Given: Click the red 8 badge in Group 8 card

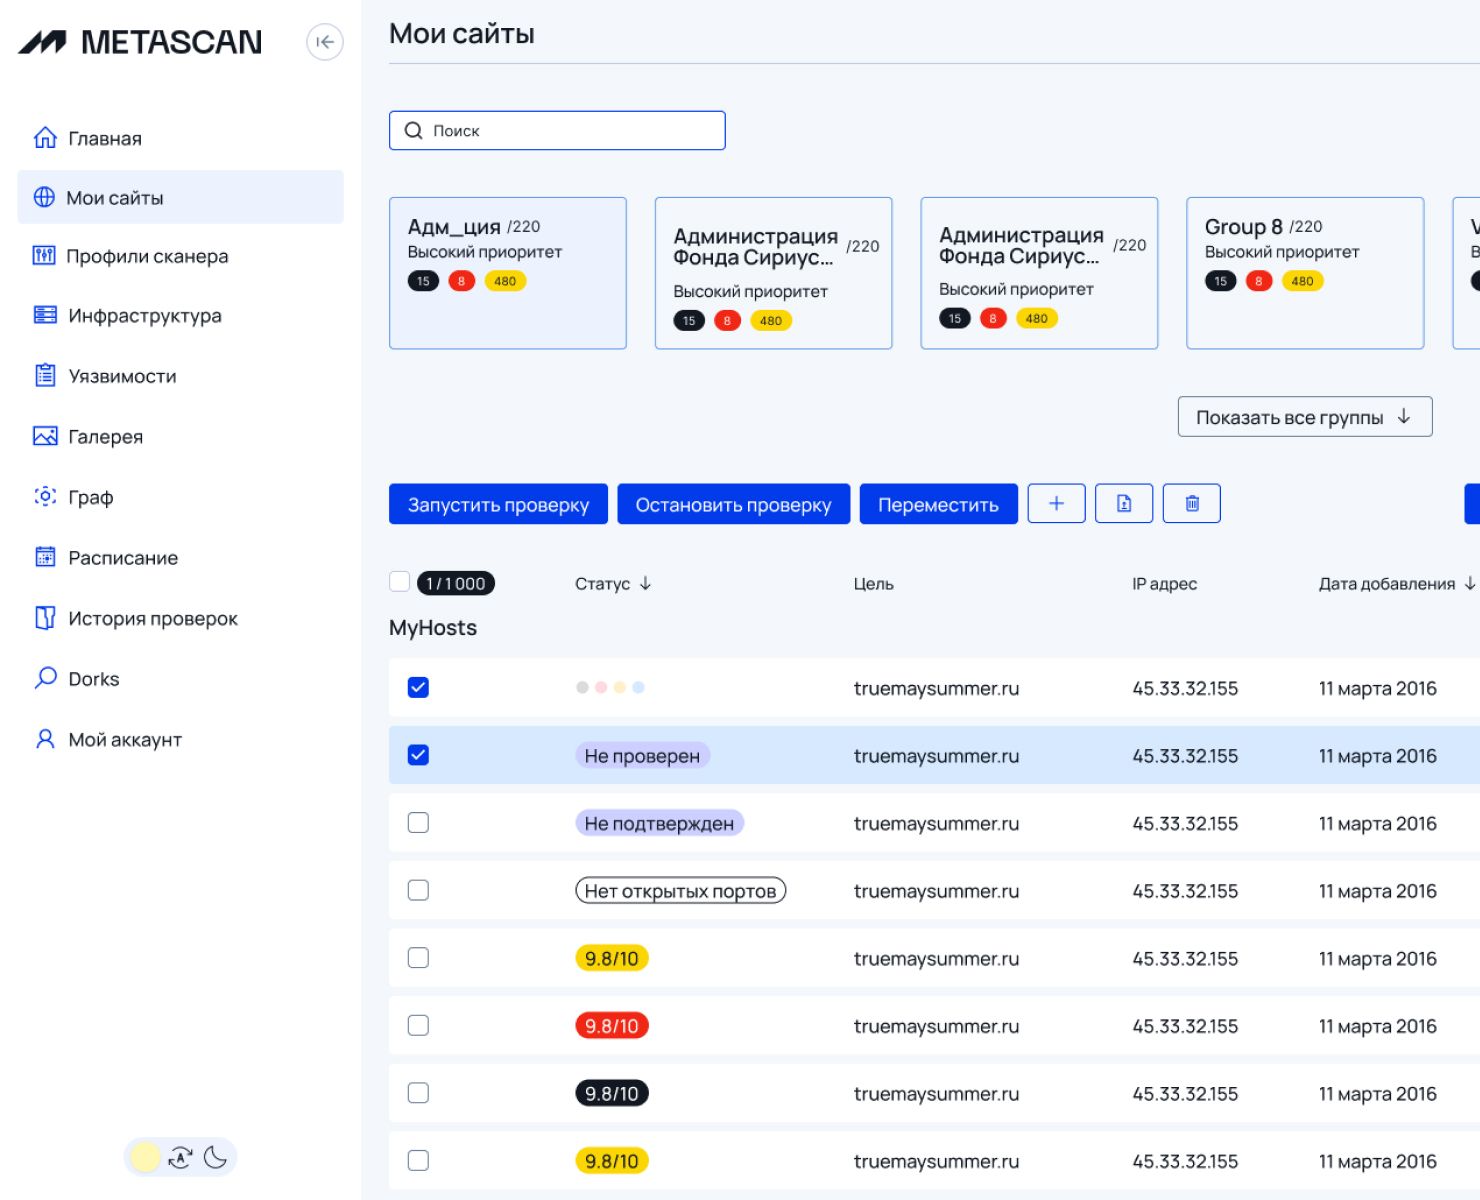Looking at the screenshot, I should [1258, 281].
